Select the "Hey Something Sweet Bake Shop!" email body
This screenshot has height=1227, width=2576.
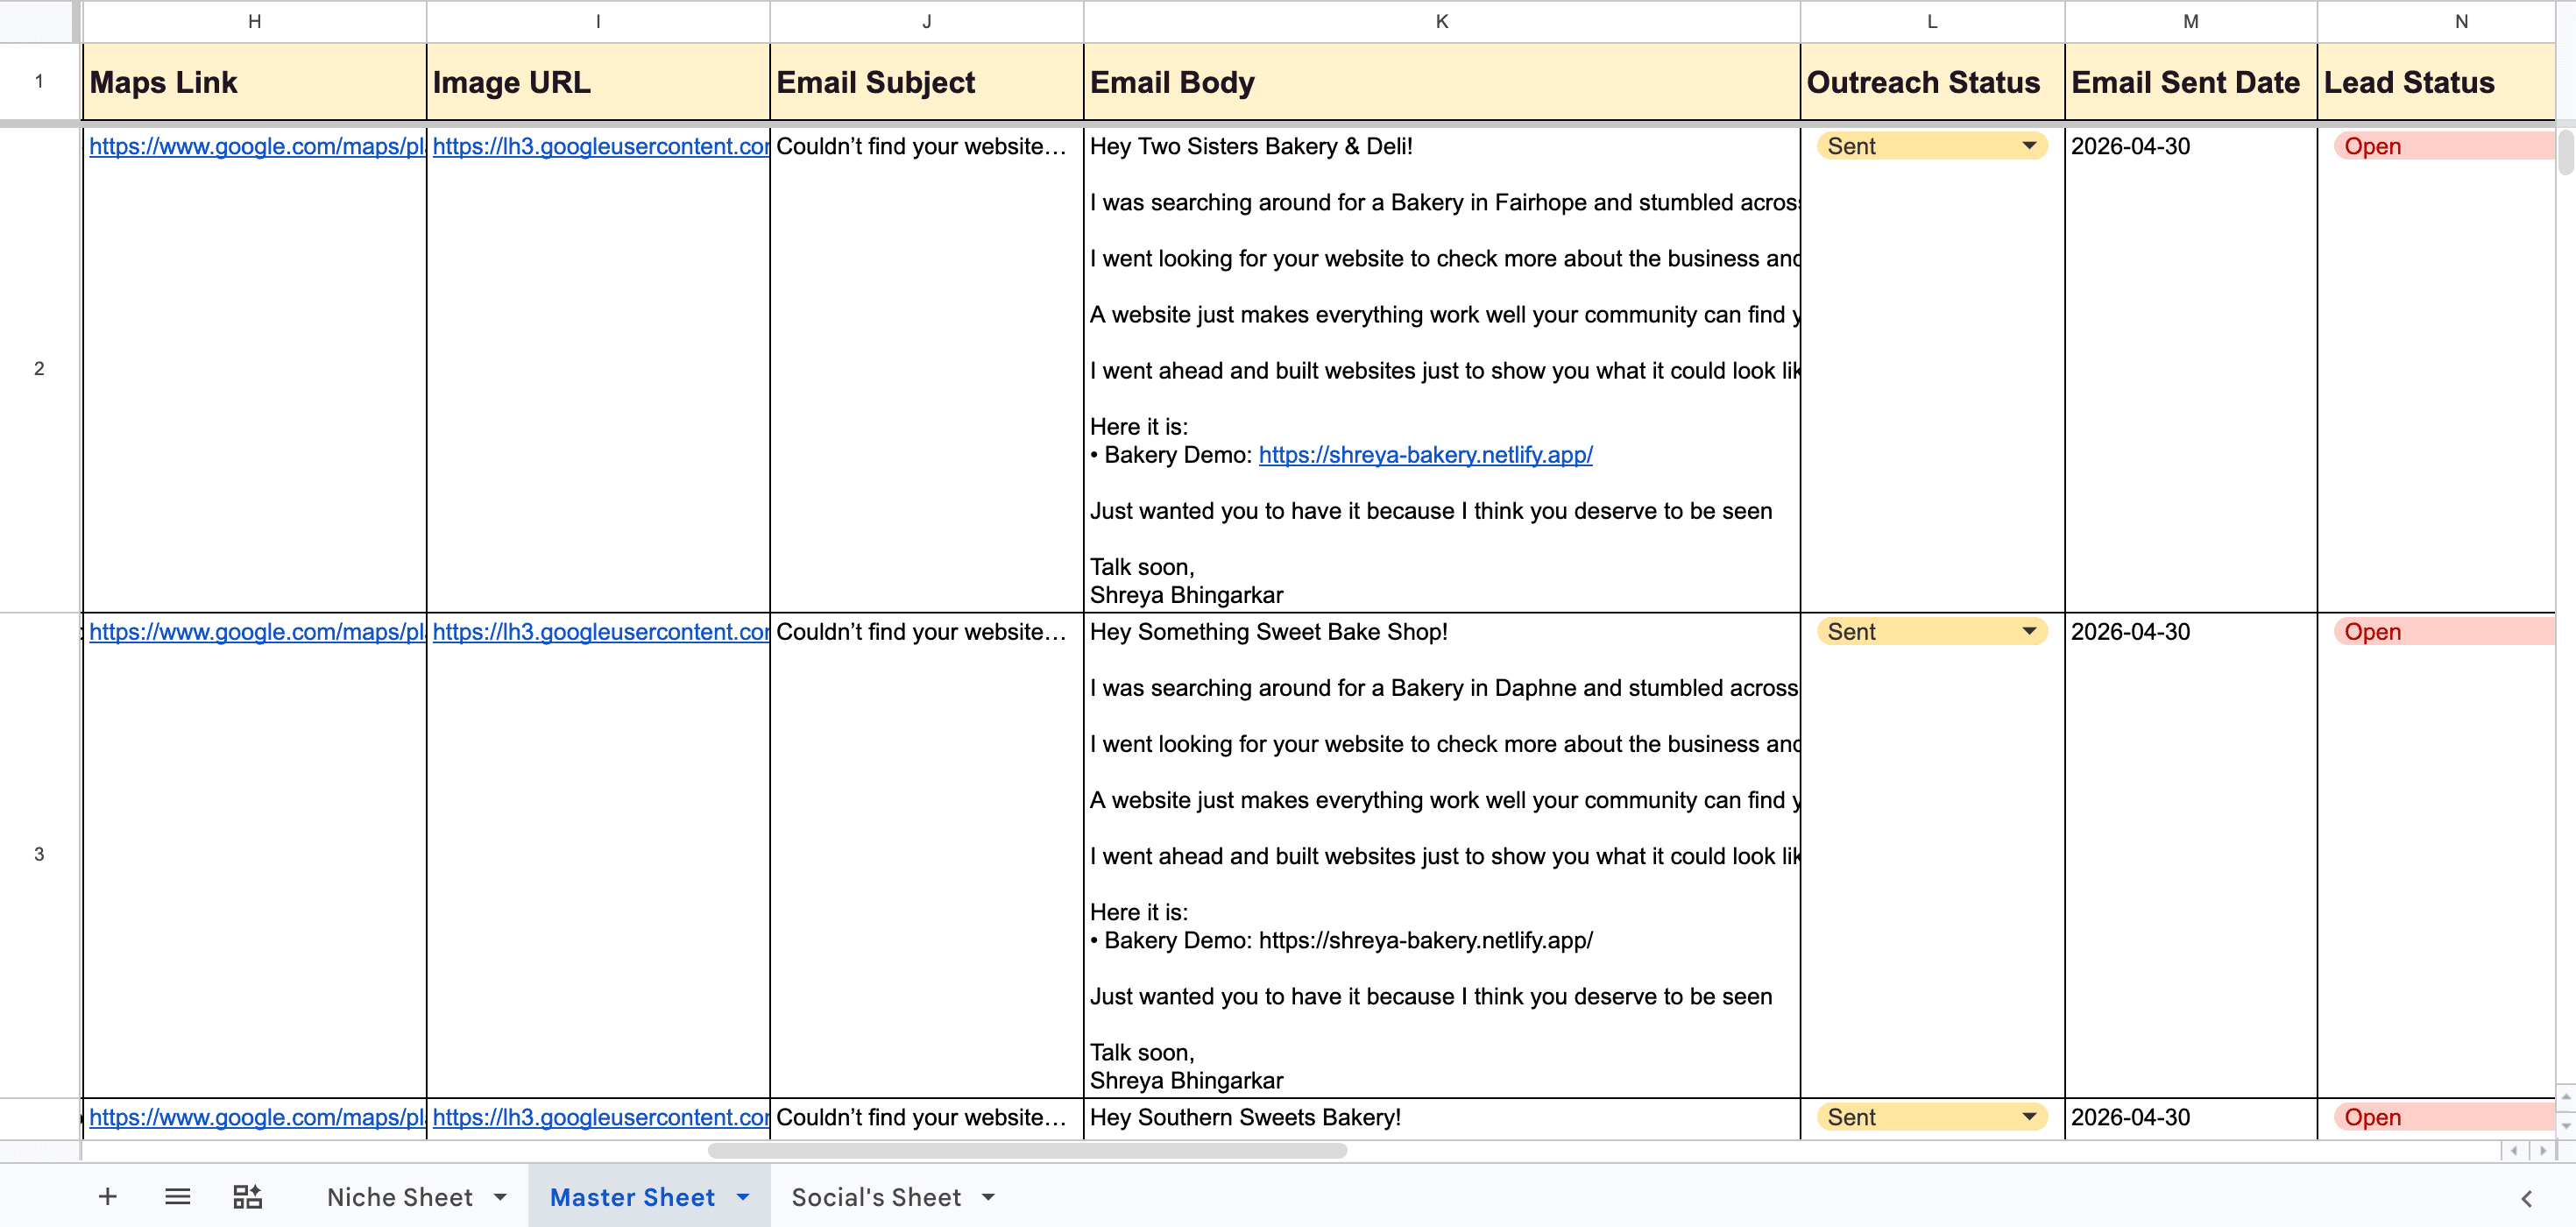(1442, 855)
